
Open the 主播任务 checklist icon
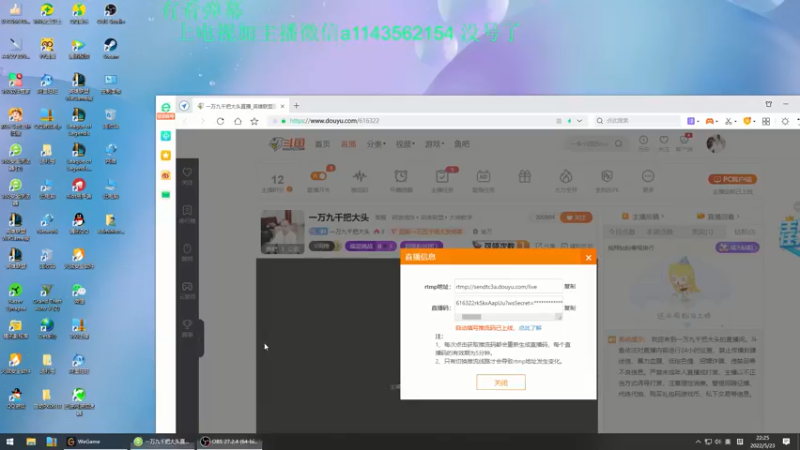(x=442, y=177)
